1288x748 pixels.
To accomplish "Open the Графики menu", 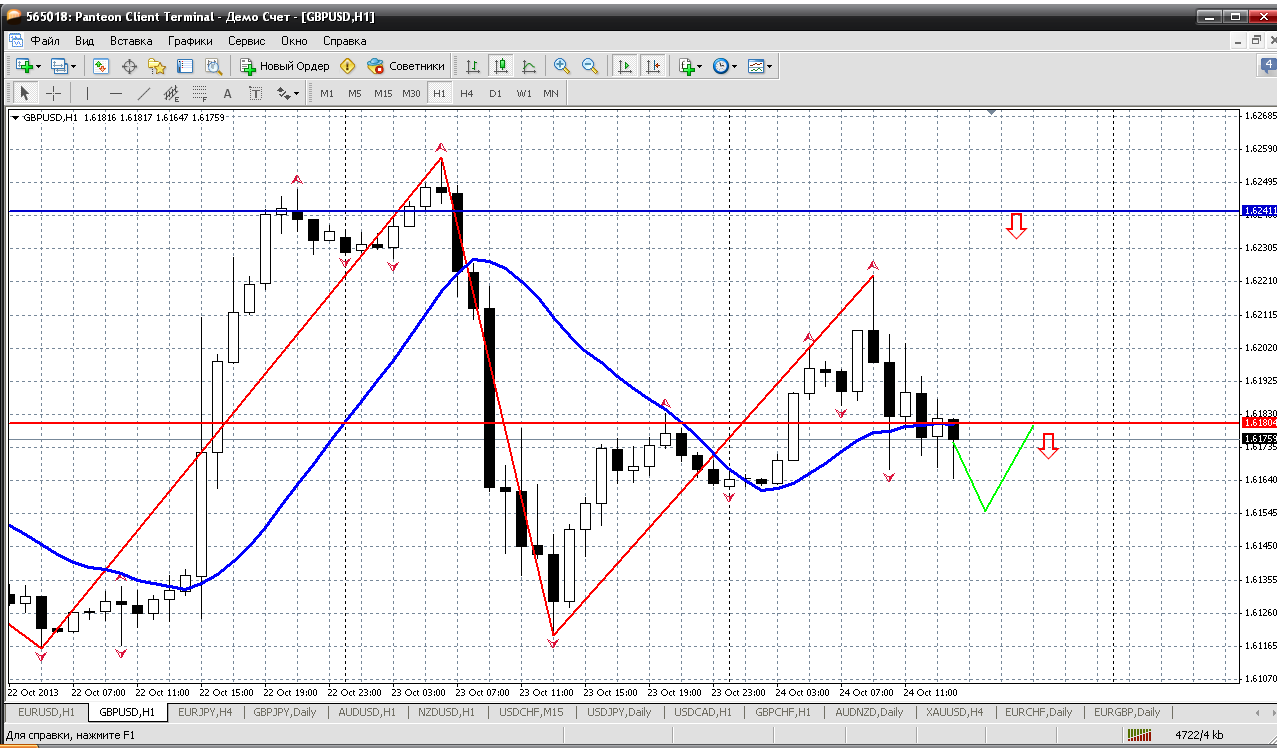I will click(x=190, y=41).
